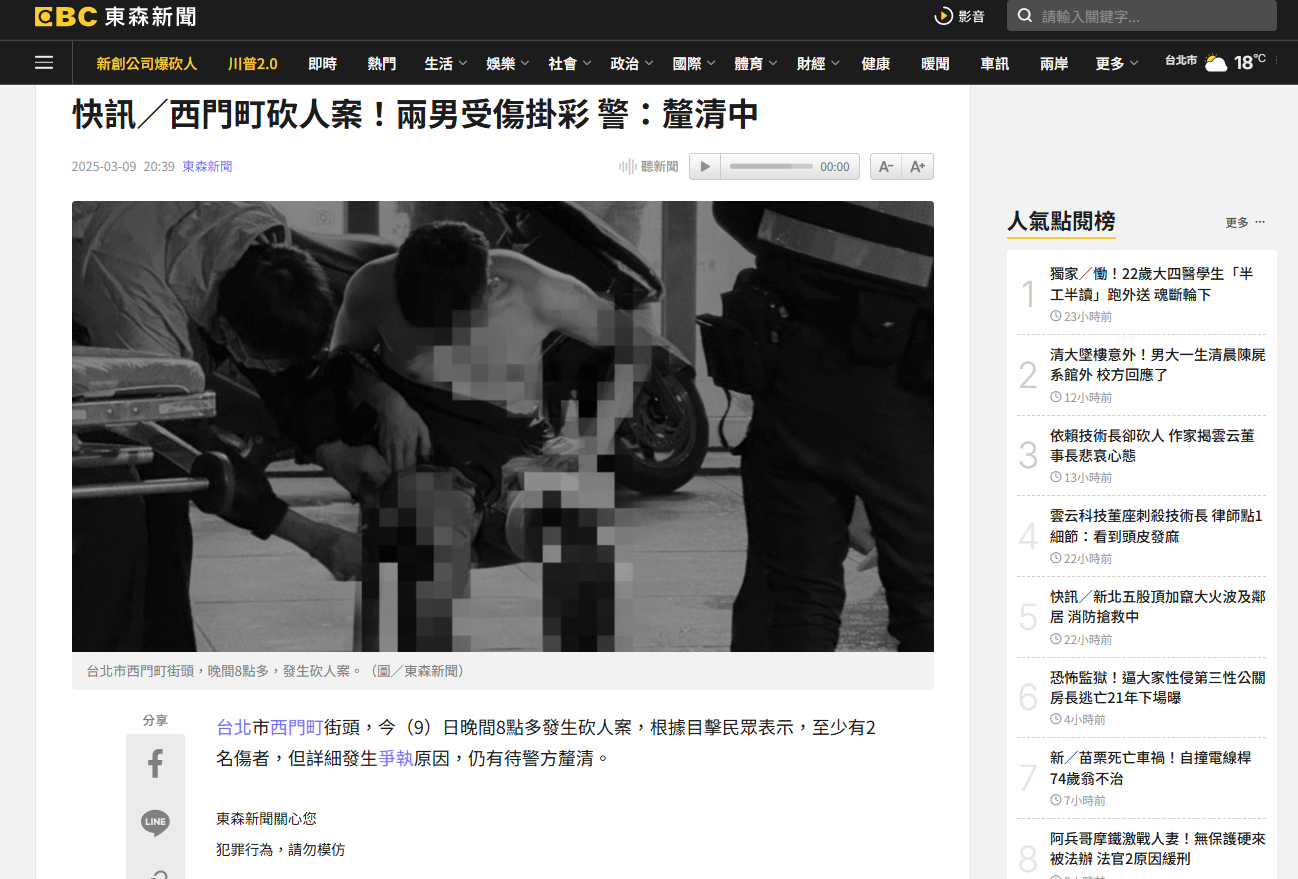Click the EBC 東森新聞 logo

pos(115,16)
